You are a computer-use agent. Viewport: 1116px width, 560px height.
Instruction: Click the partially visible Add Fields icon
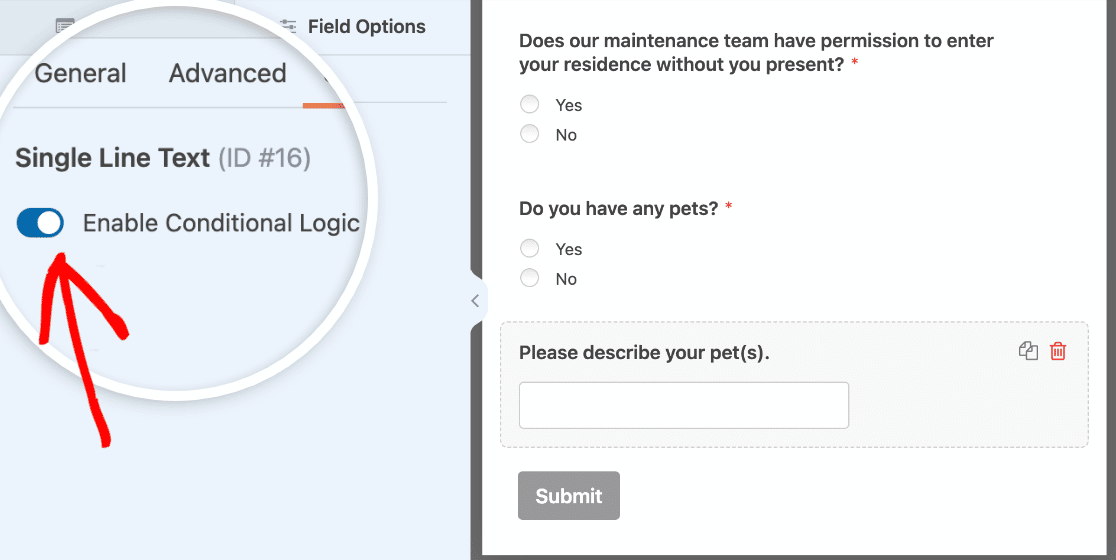(x=65, y=27)
